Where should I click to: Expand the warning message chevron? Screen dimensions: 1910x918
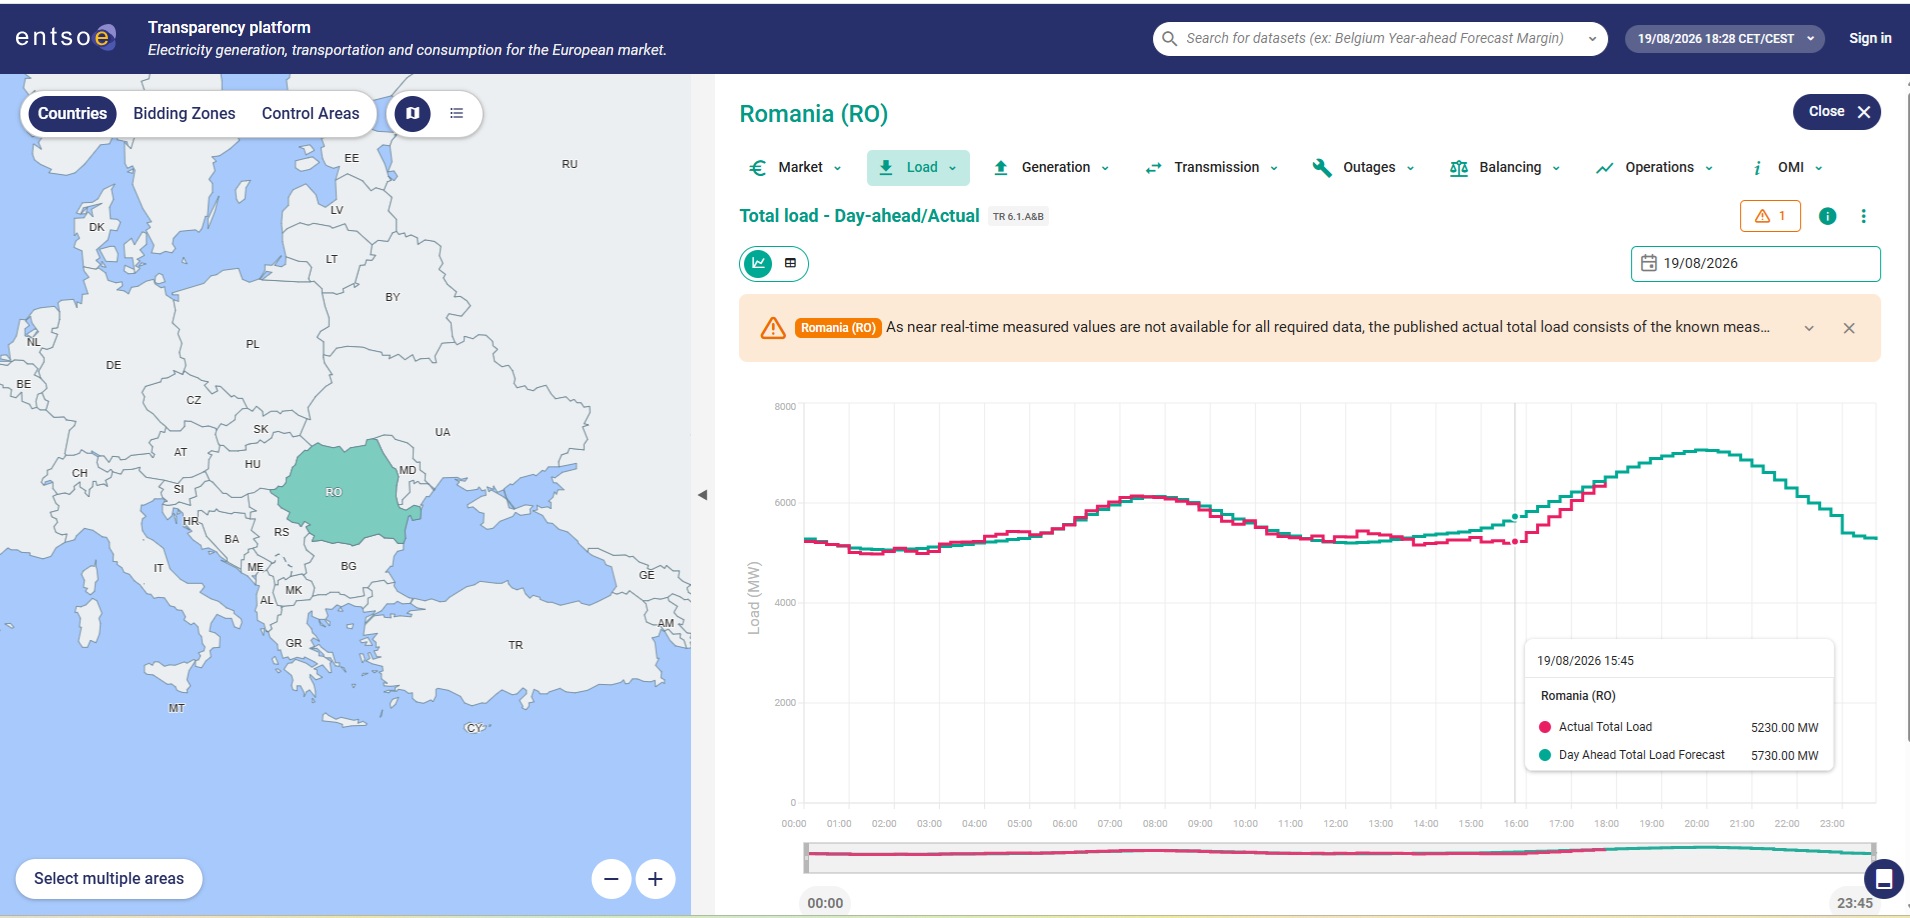(x=1809, y=328)
